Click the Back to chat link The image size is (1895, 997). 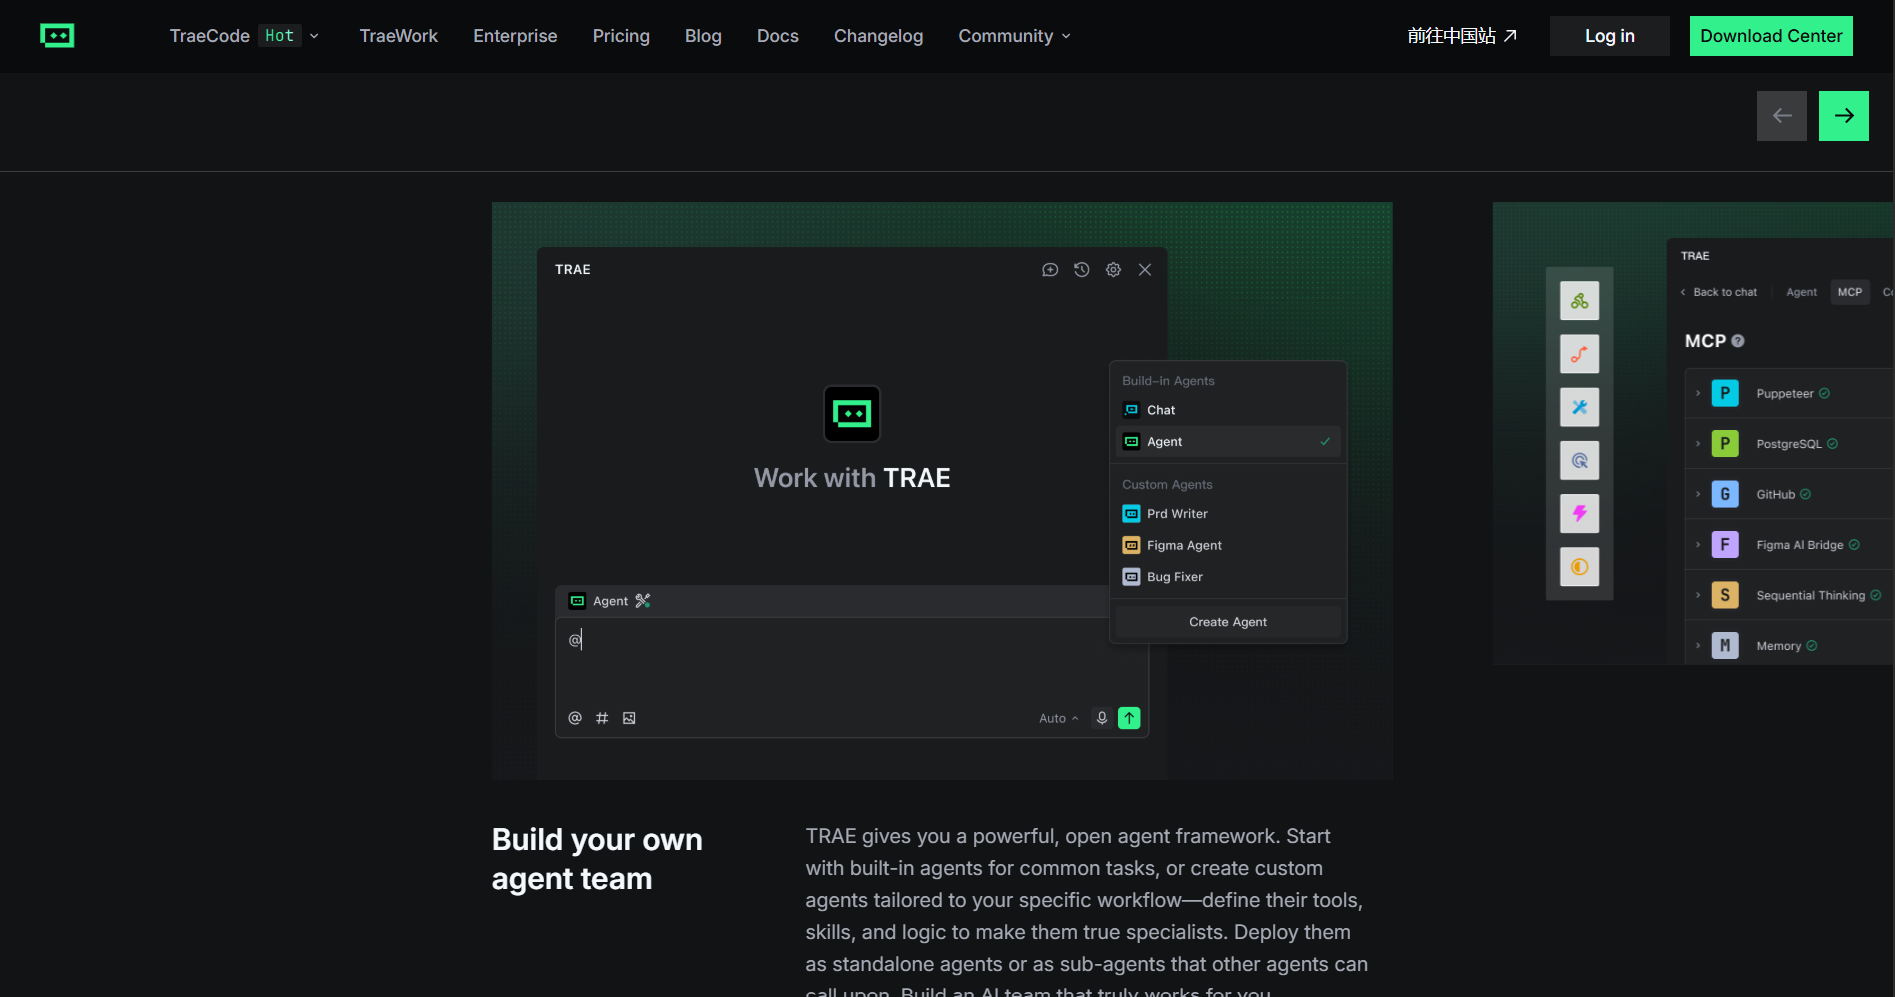pos(1719,292)
